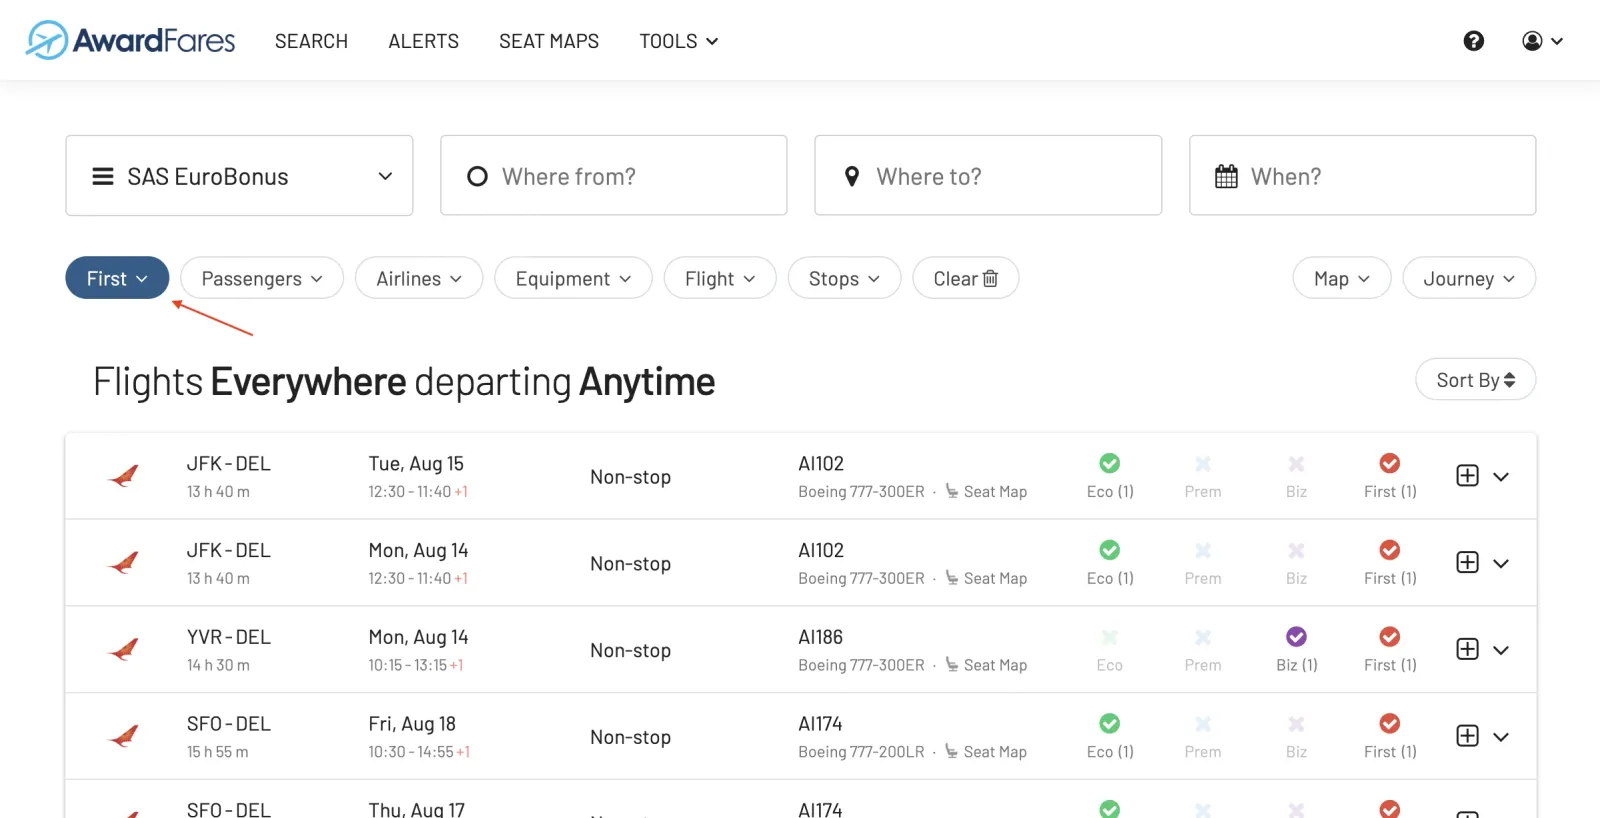Go to SEAT MAPS in top navigation

pyautogui.click(x=549, y=41)
